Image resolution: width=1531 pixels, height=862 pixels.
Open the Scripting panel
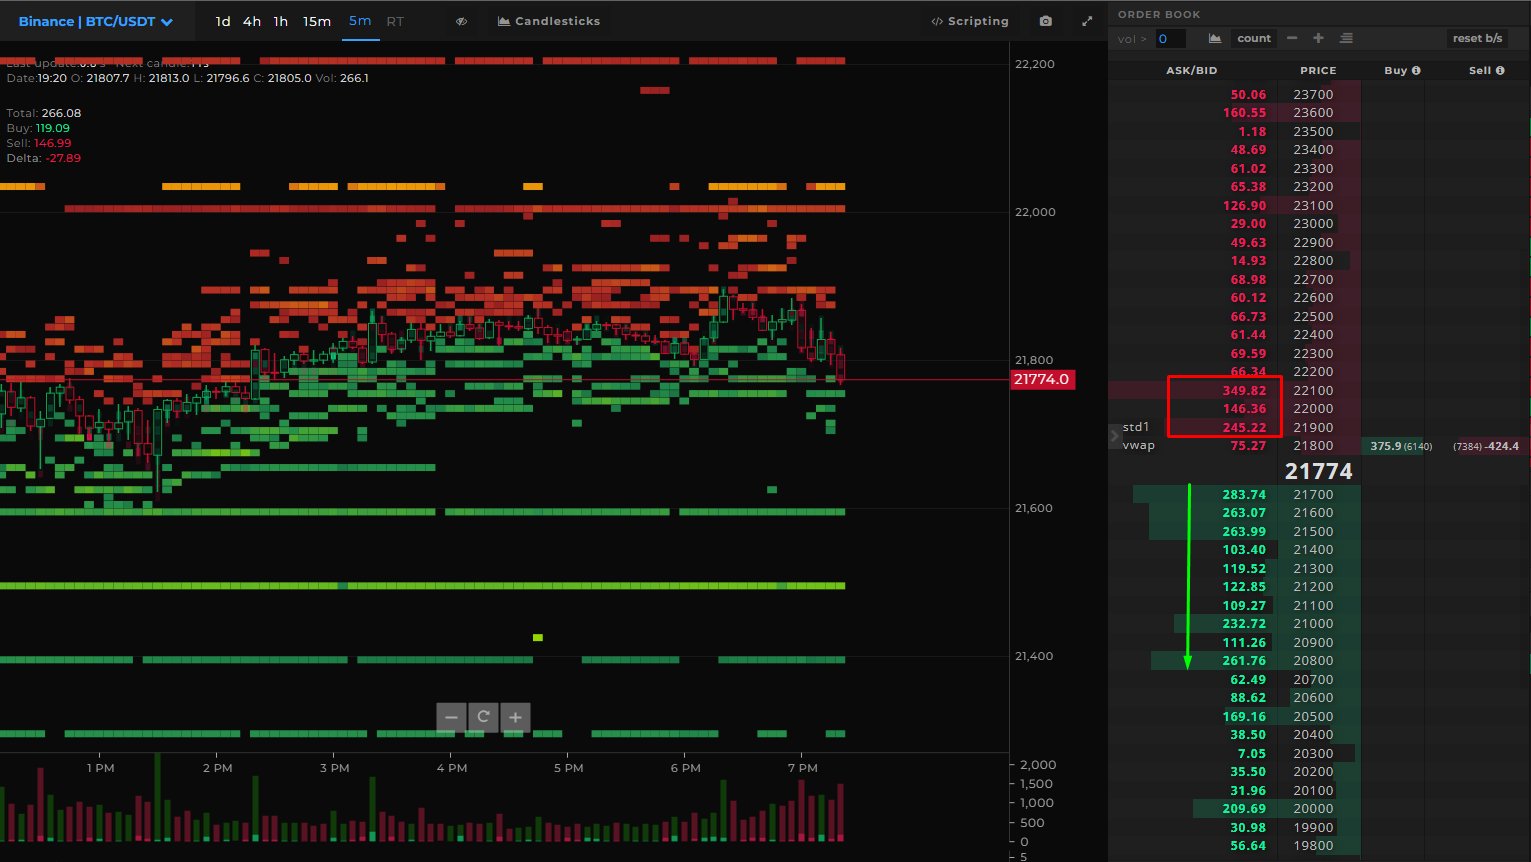click(969, 21)
